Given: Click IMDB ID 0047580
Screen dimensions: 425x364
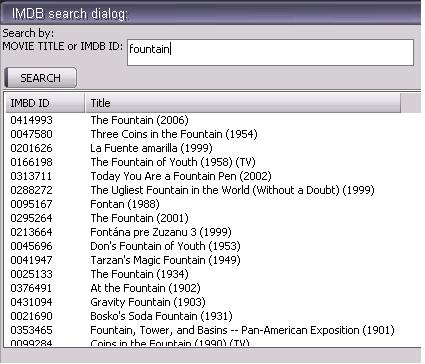Looking at the screenshot, I should [x=31, y=134].
